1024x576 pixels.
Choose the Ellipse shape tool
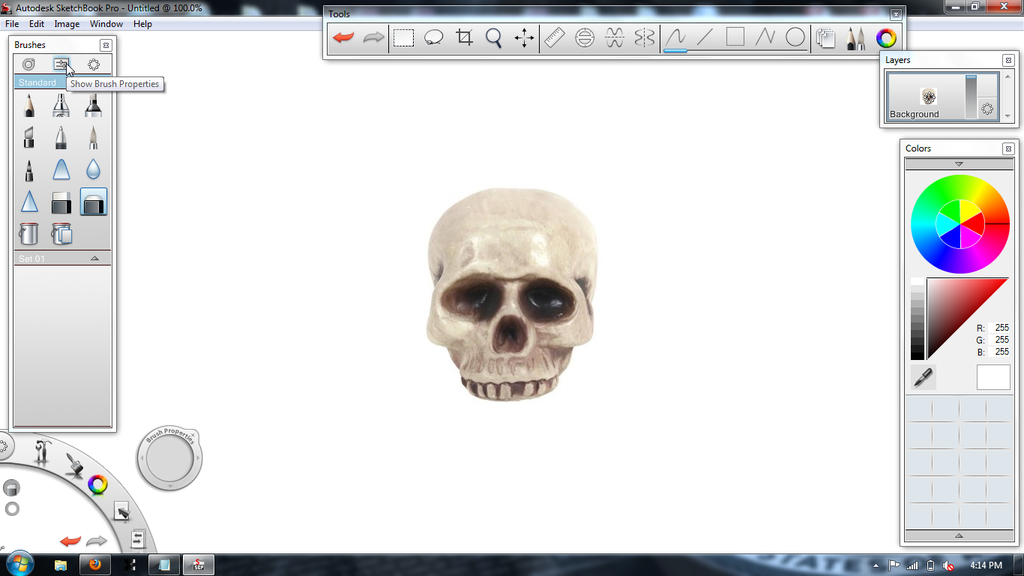click(795, 38)
